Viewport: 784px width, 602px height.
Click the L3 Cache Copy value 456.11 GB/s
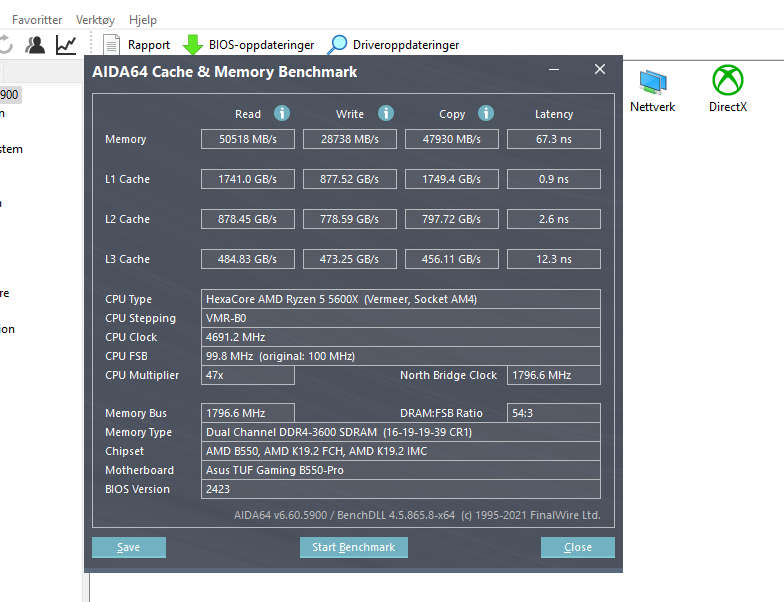click(452, 259)
